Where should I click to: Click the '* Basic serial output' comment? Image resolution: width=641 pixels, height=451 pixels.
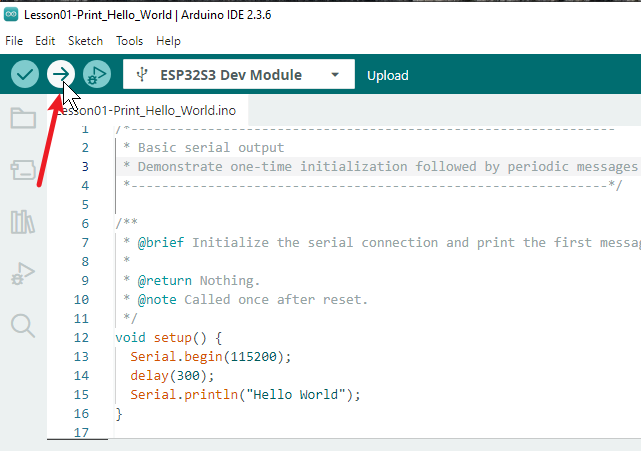[203, 148]
